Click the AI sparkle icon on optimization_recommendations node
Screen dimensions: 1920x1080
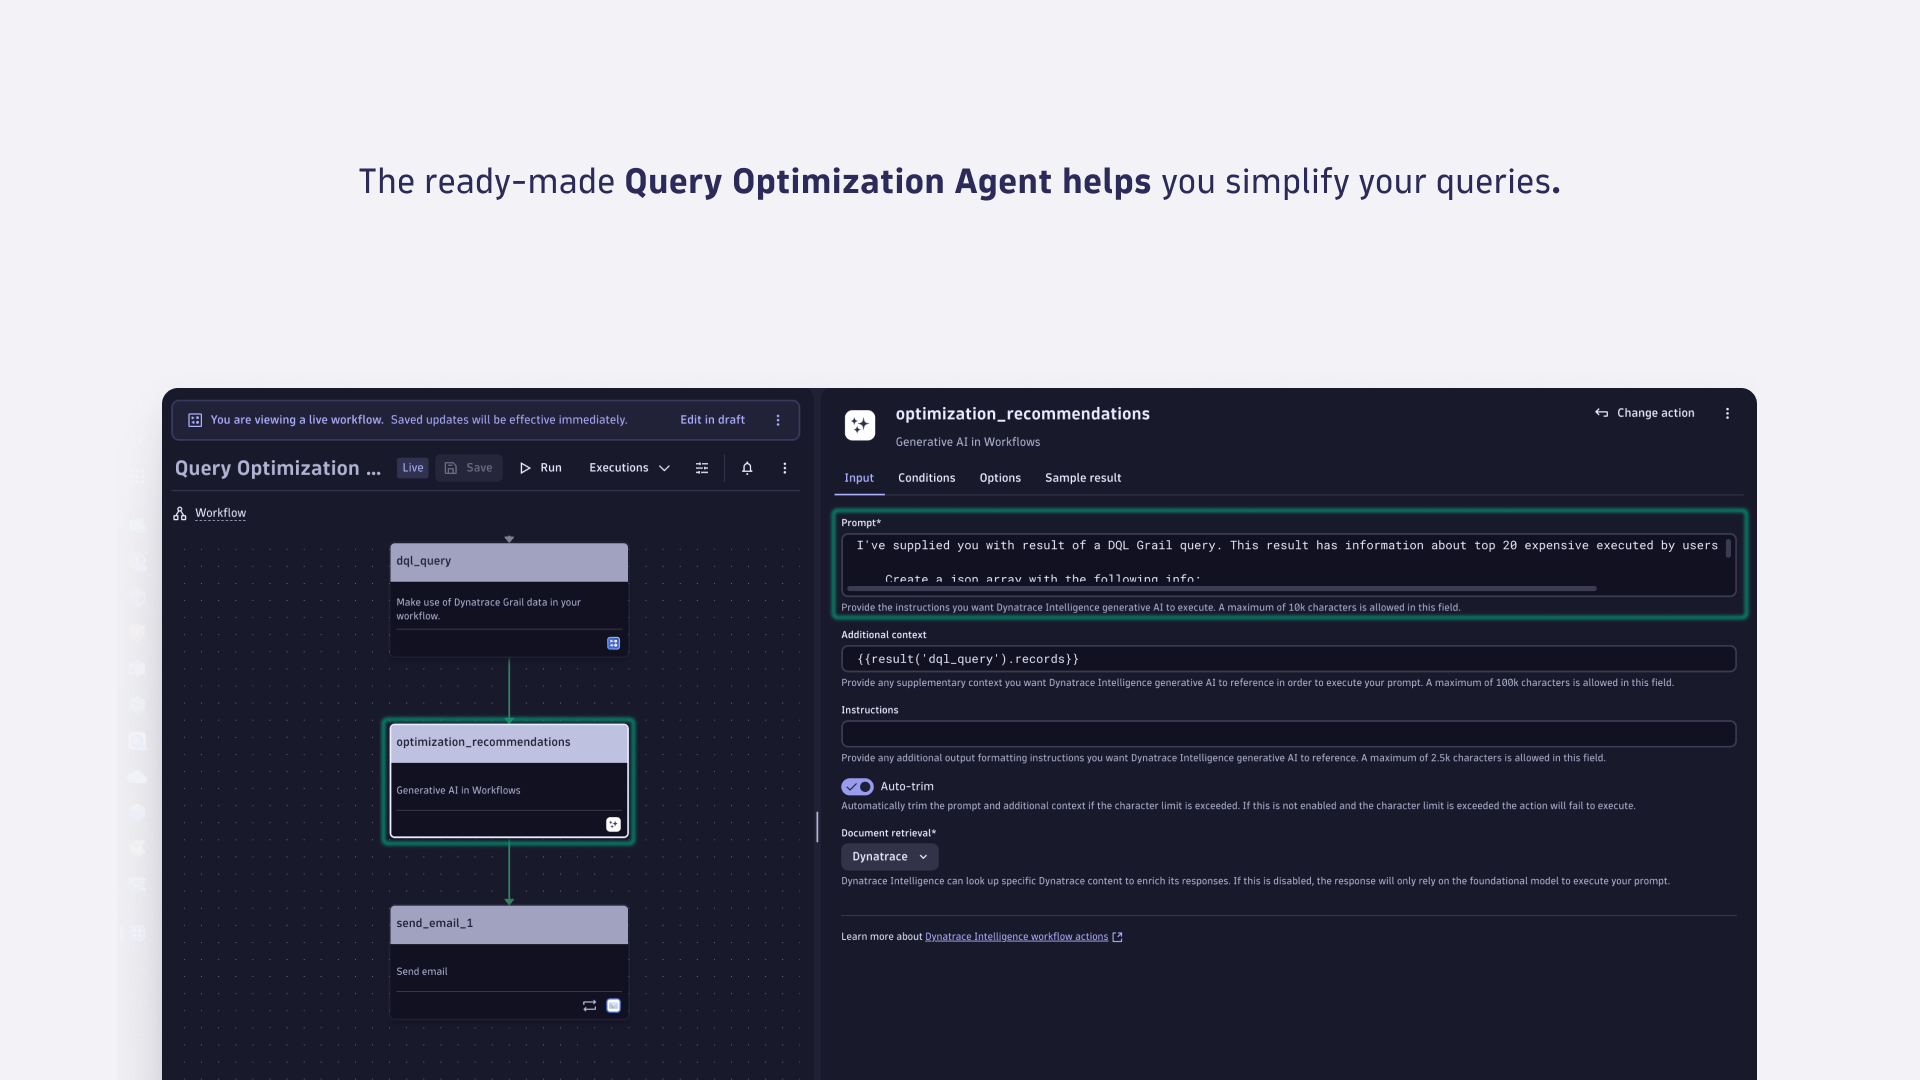click(613, 825)
